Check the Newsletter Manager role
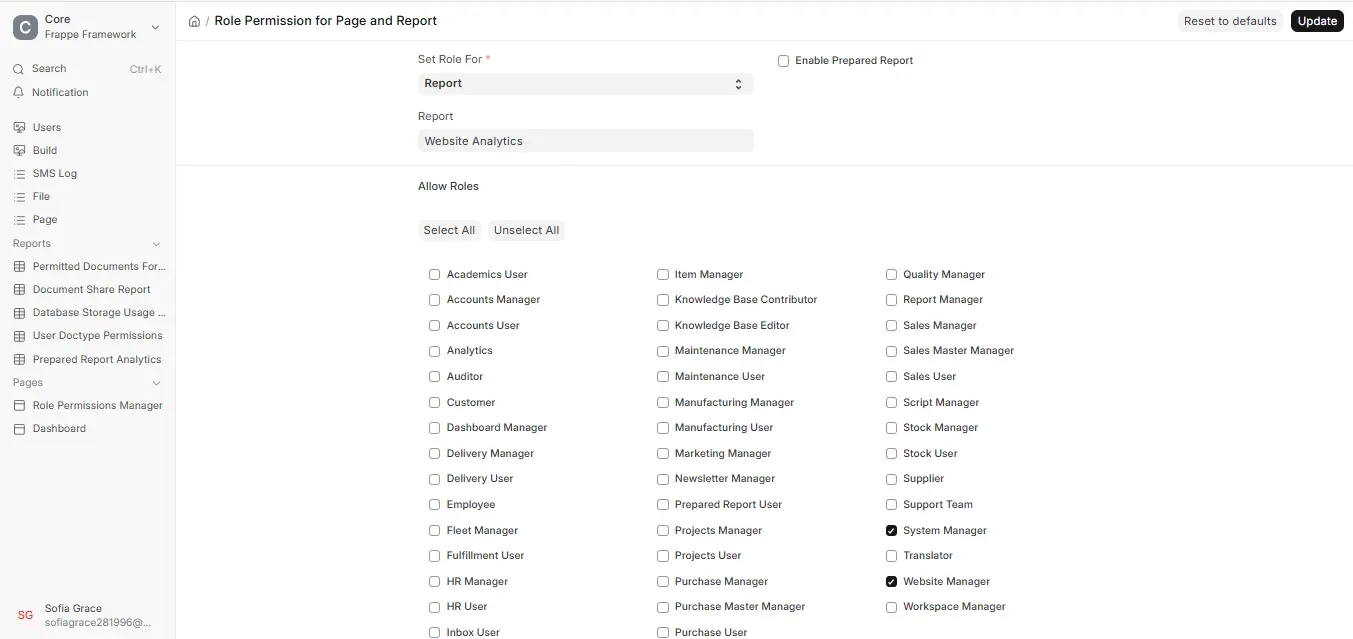The width and height of the screenshot is (1353, 639). pyautogui.click(x=662, y=478)
